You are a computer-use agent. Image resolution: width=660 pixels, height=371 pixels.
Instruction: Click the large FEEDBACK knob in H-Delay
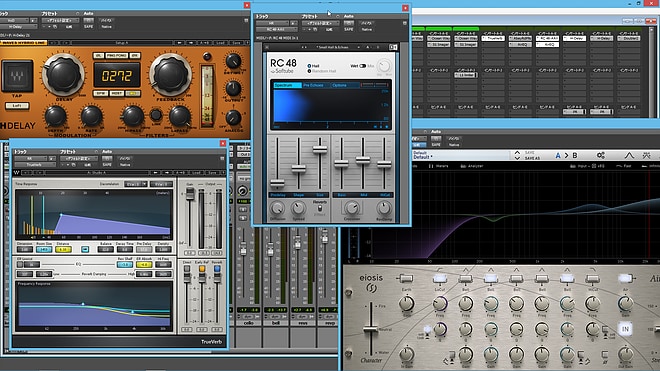(170, 75)
